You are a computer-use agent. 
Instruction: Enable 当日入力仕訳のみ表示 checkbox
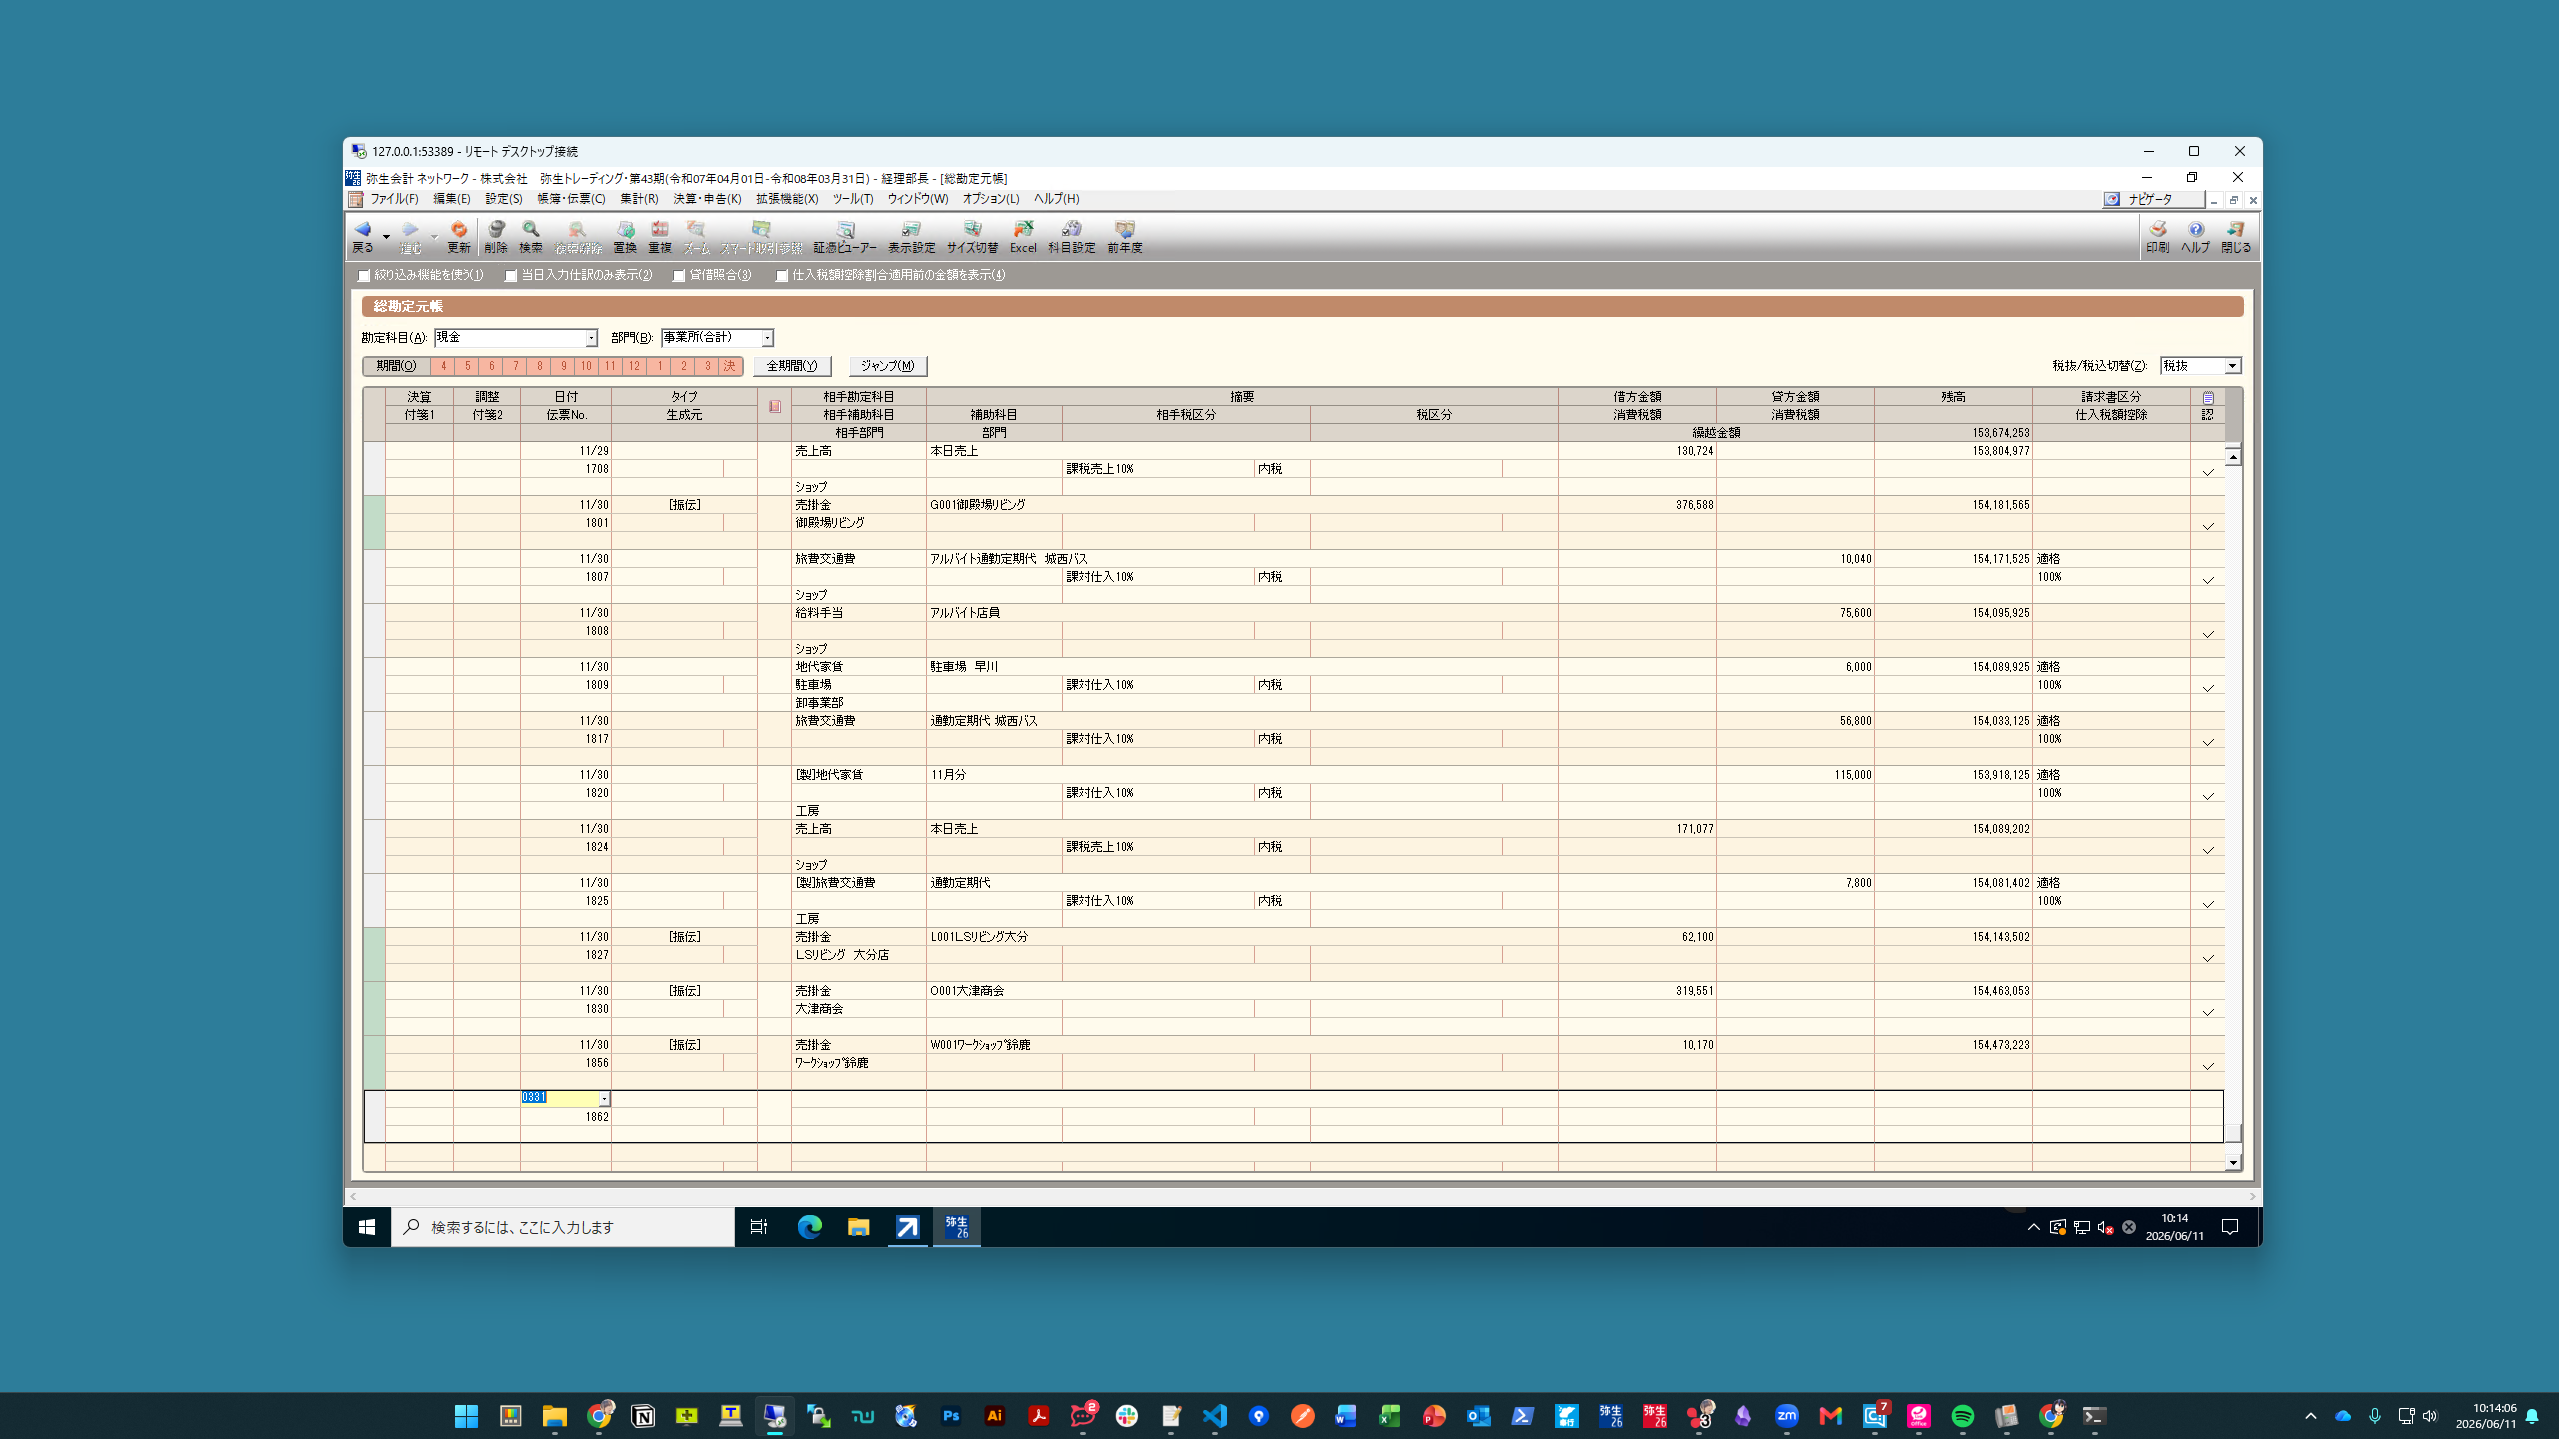click(511, 275)
